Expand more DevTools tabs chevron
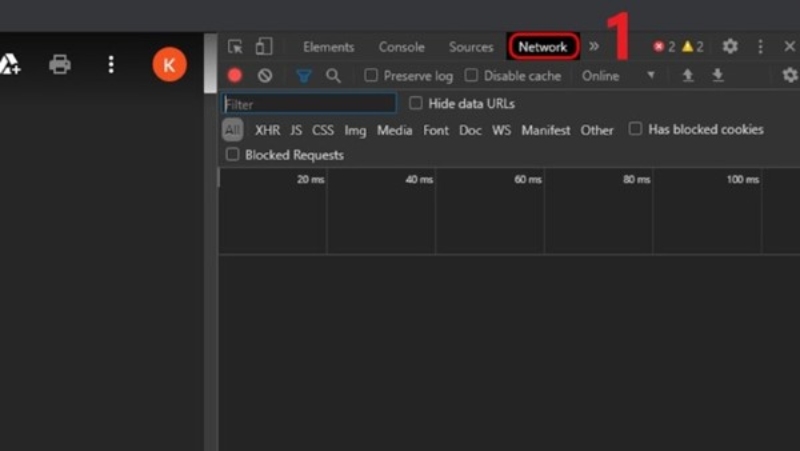 (594, 47)
